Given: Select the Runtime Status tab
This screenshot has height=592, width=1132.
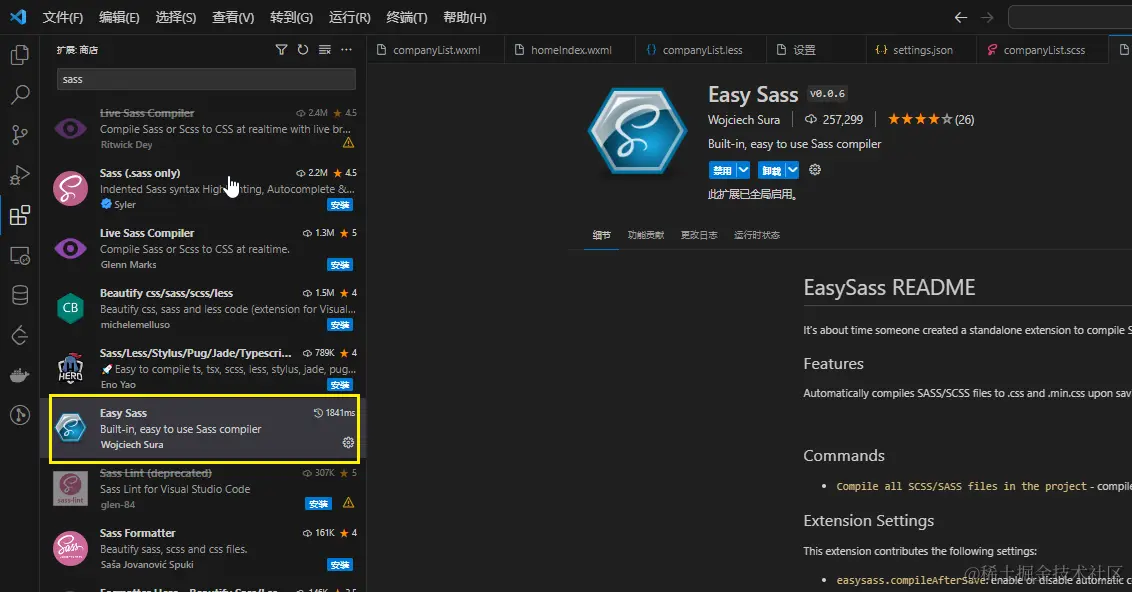Looking at the screenshot, I should (x=757, y=235).
